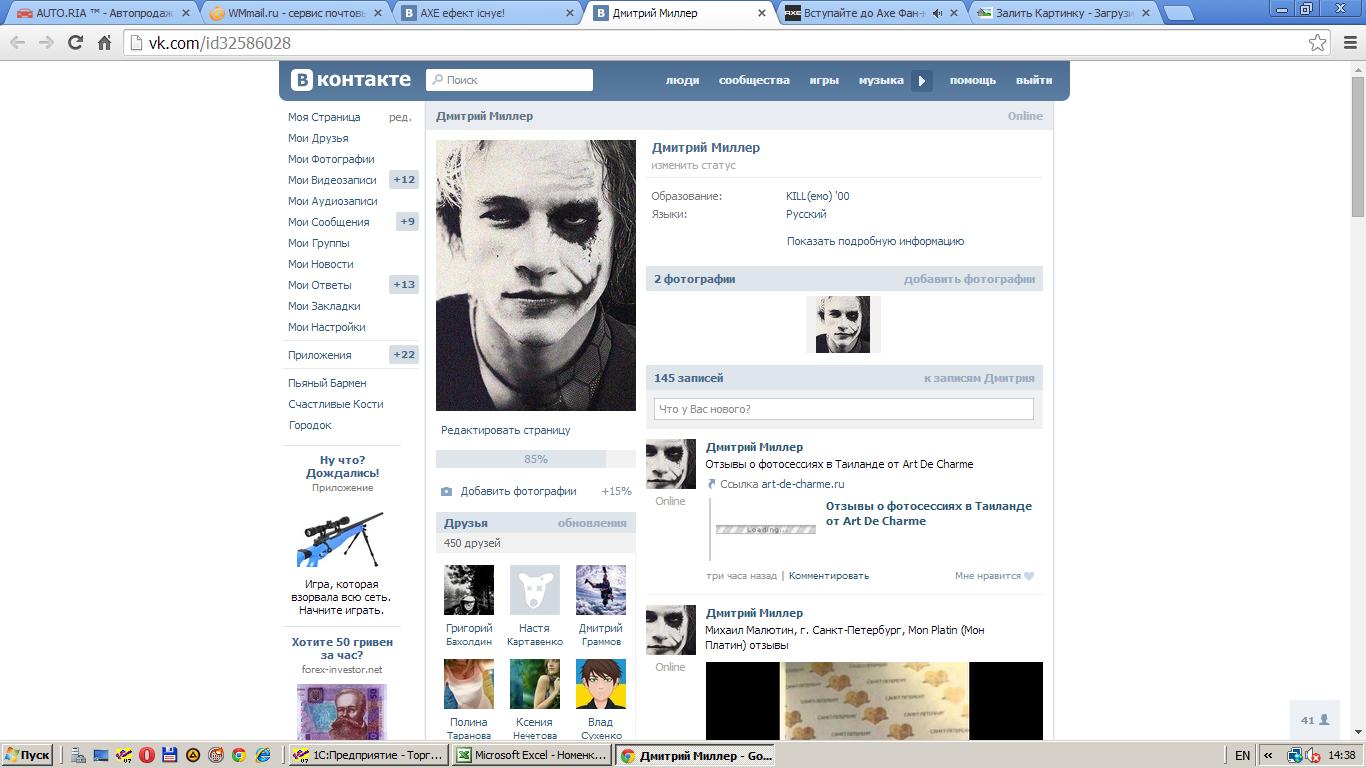
Task: Expand Показать подробную информацию
Action: [875, 241]
